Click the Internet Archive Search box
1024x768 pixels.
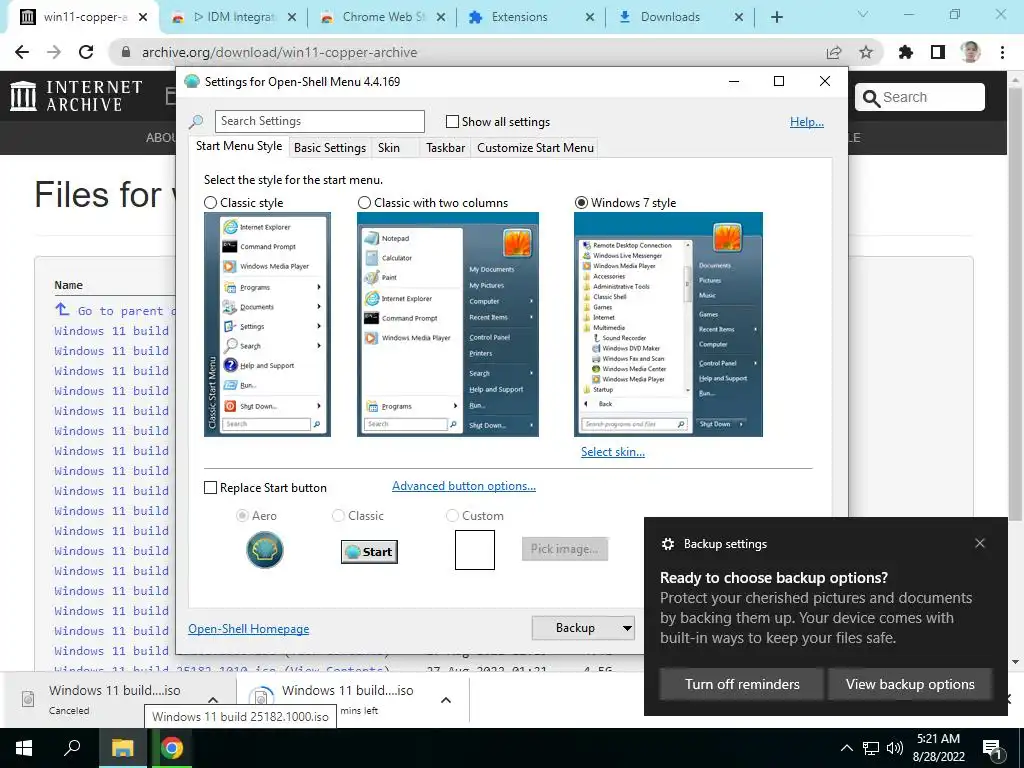(920, 97)
